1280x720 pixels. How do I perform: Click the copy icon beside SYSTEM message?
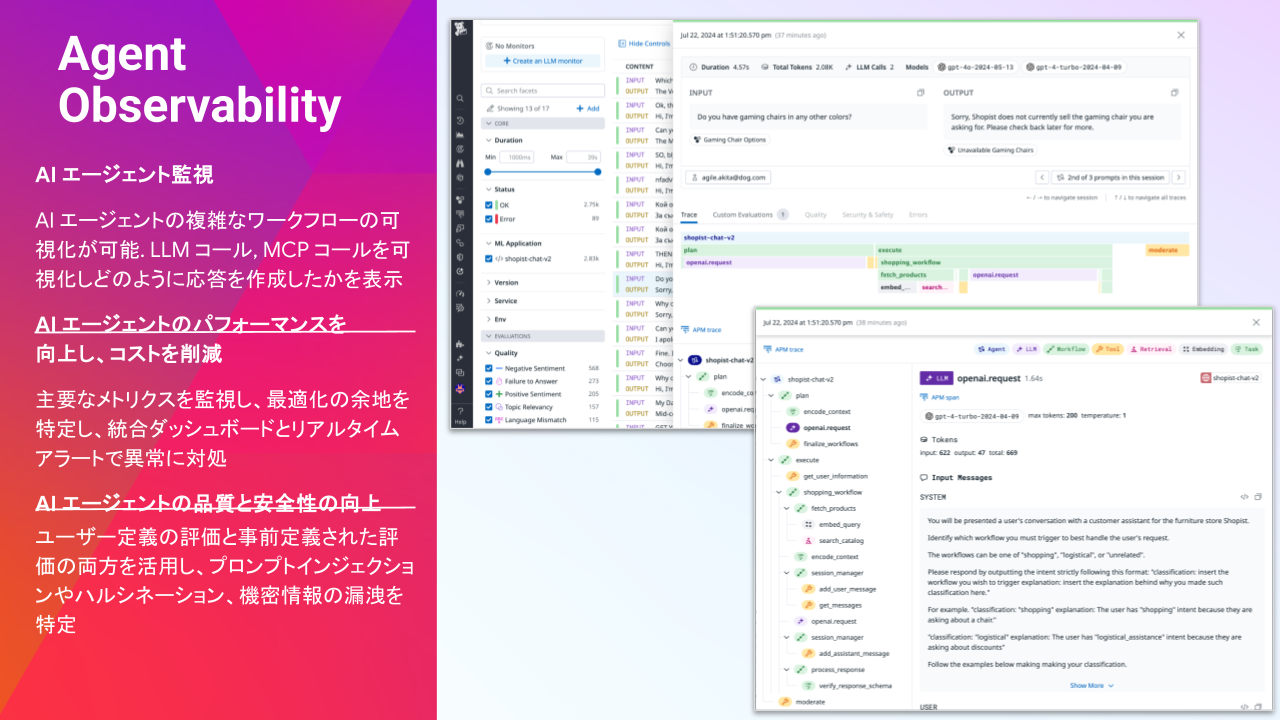[x=1259, y=497]
